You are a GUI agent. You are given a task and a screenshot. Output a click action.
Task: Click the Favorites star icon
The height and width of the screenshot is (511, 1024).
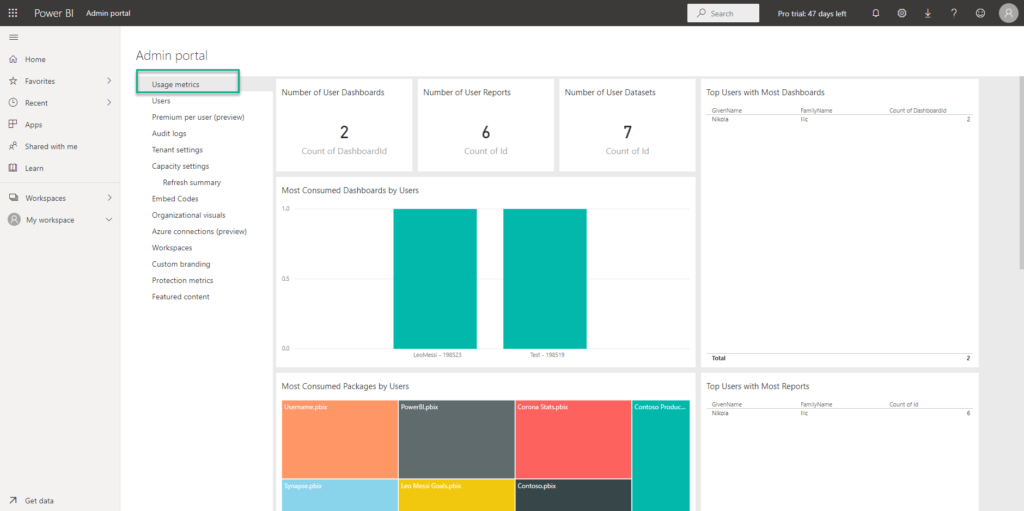(13, 81)
